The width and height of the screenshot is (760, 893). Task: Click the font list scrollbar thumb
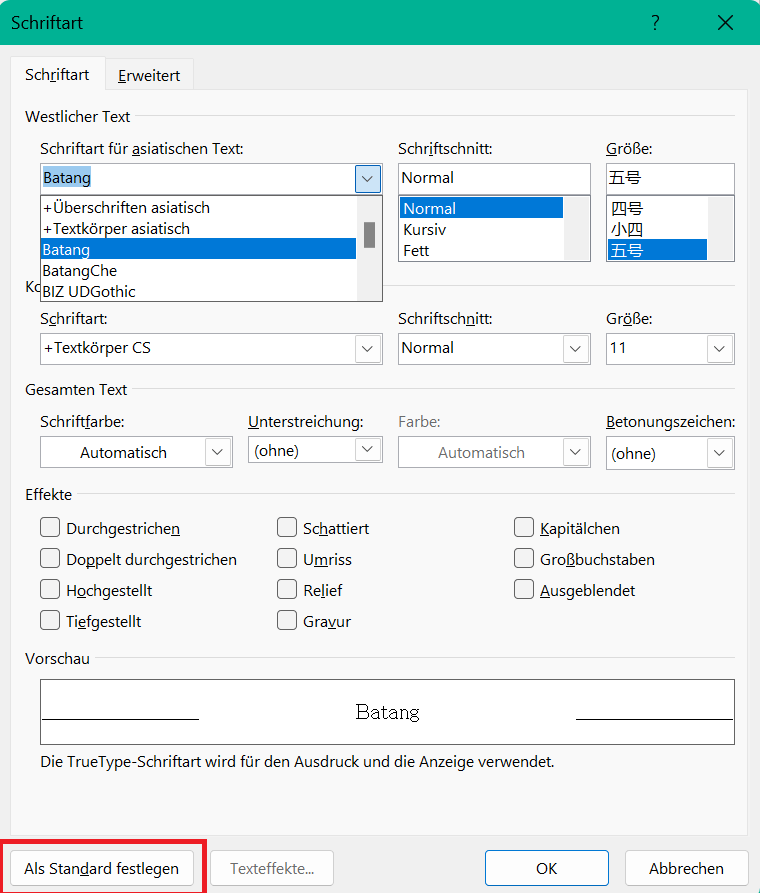click(369, 234)
